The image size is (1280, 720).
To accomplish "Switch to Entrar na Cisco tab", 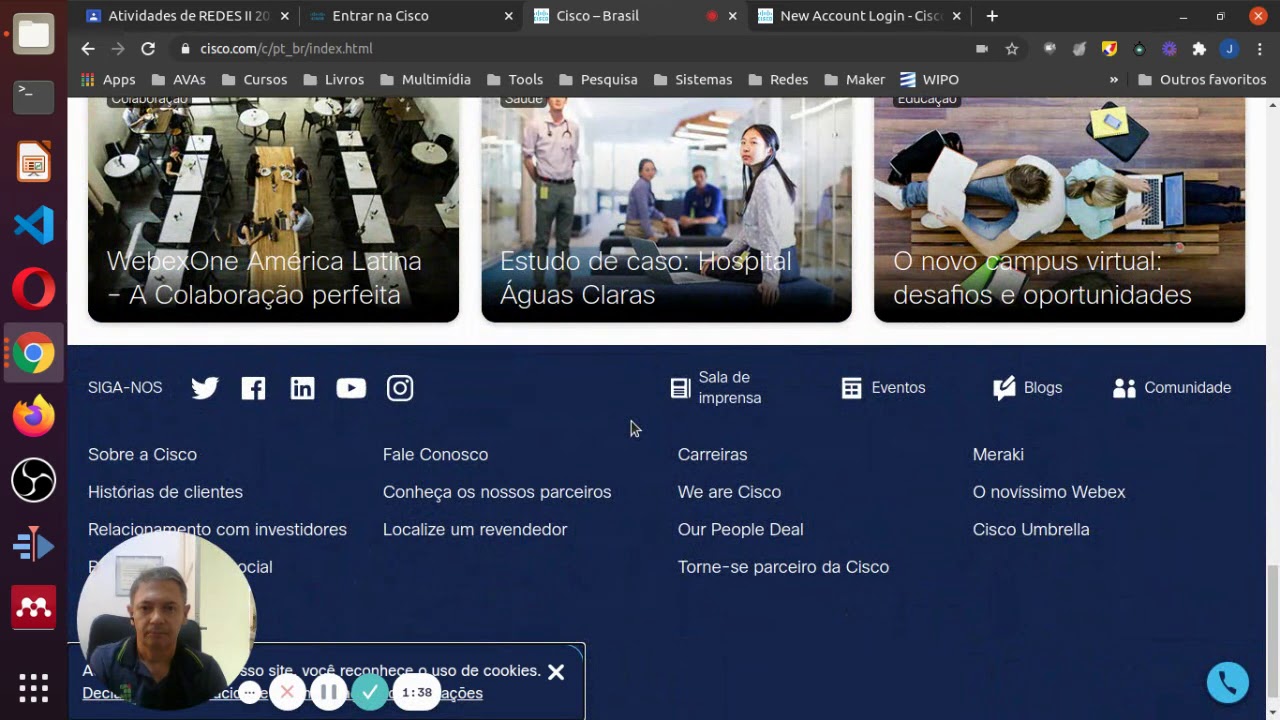I will (410, 16).
